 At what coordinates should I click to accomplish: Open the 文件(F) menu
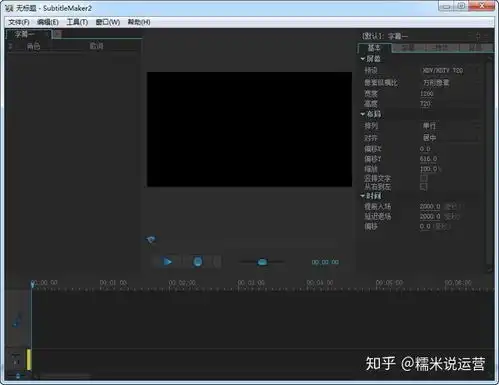click(x=19, y=22)
